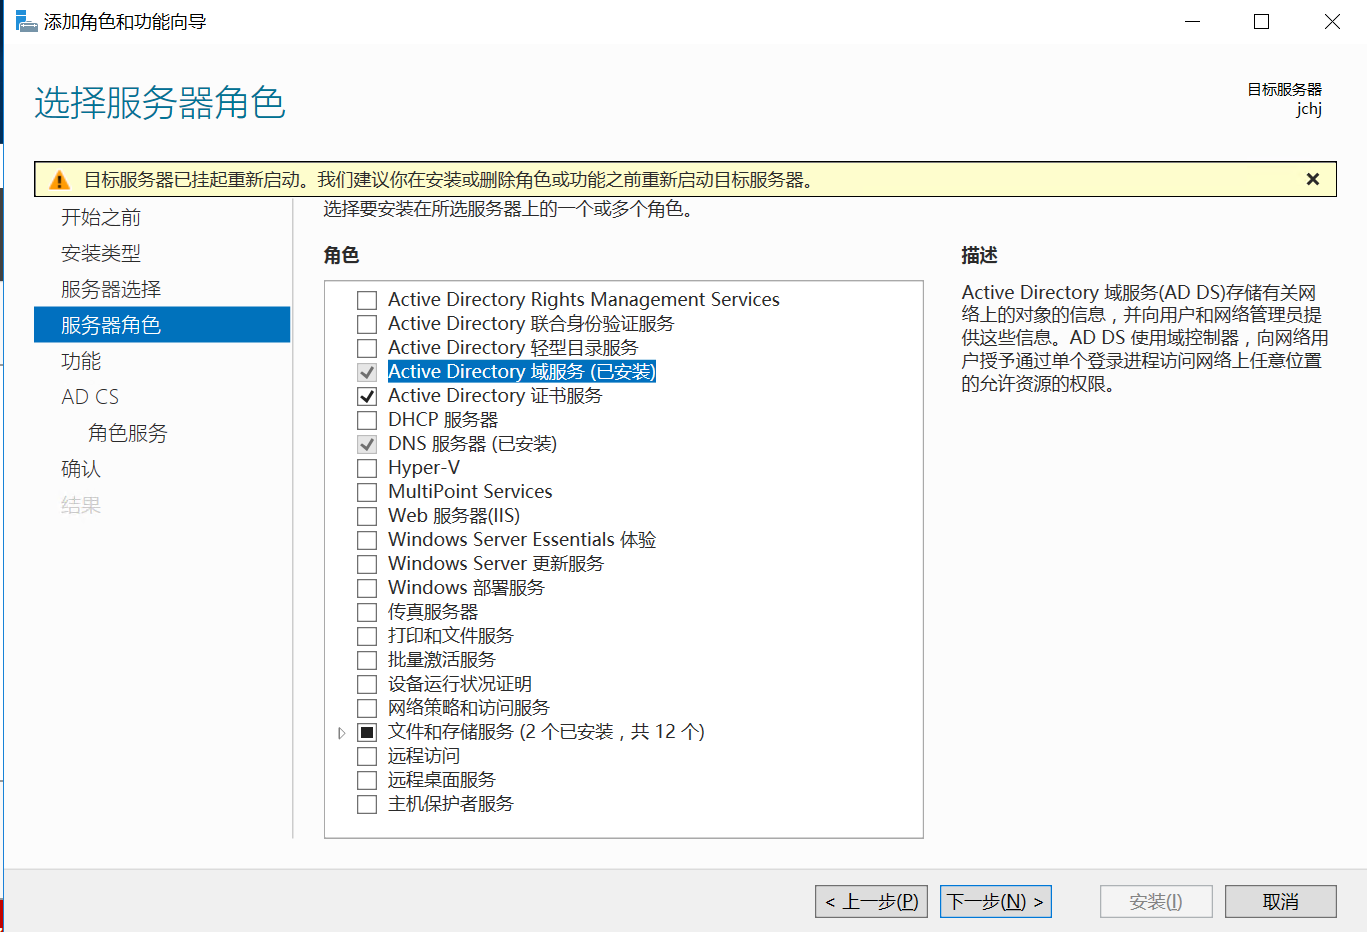Select the Web 服务器(IIS) role label
Viewport: 1367px width, 932px height.
click(x=454, y=516)
